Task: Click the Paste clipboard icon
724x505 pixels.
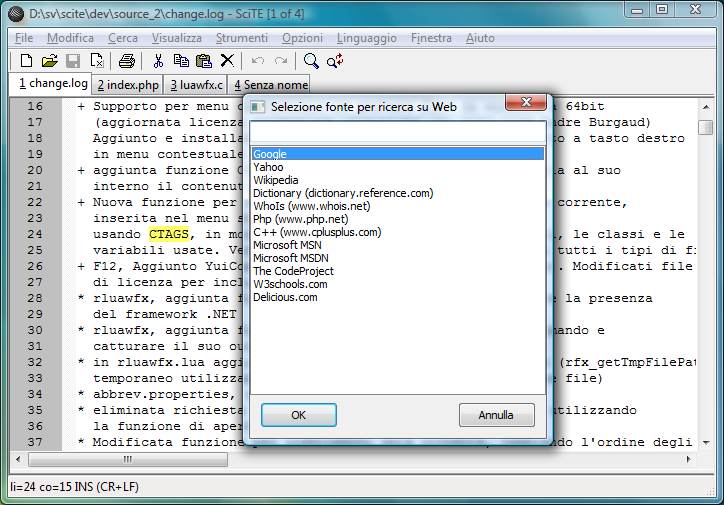Action: pos(204,61)
